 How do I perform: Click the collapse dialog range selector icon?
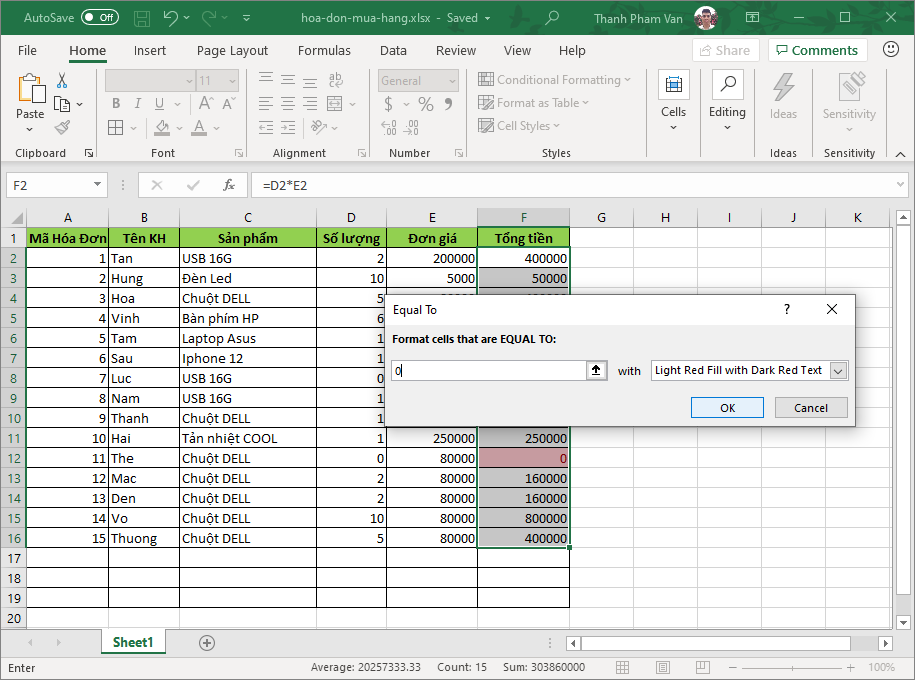[x=596, y=370]
